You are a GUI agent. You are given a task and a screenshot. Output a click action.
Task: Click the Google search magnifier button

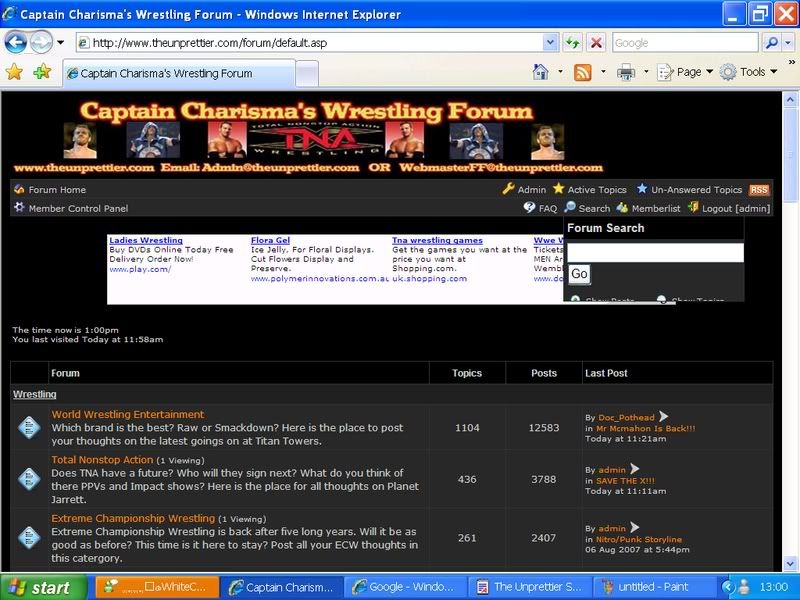[770, 43]
